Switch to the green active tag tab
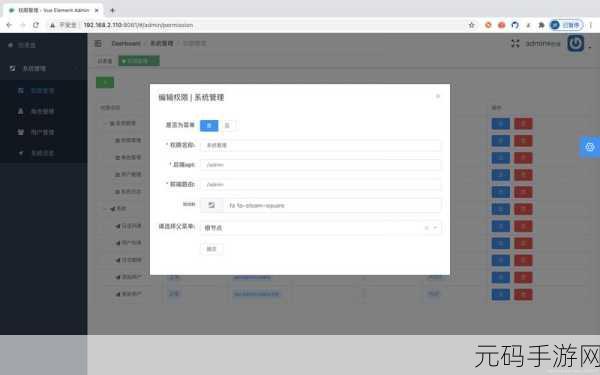Screen dimensions: 600x375 pyautogui.click(x=139, y=61)
